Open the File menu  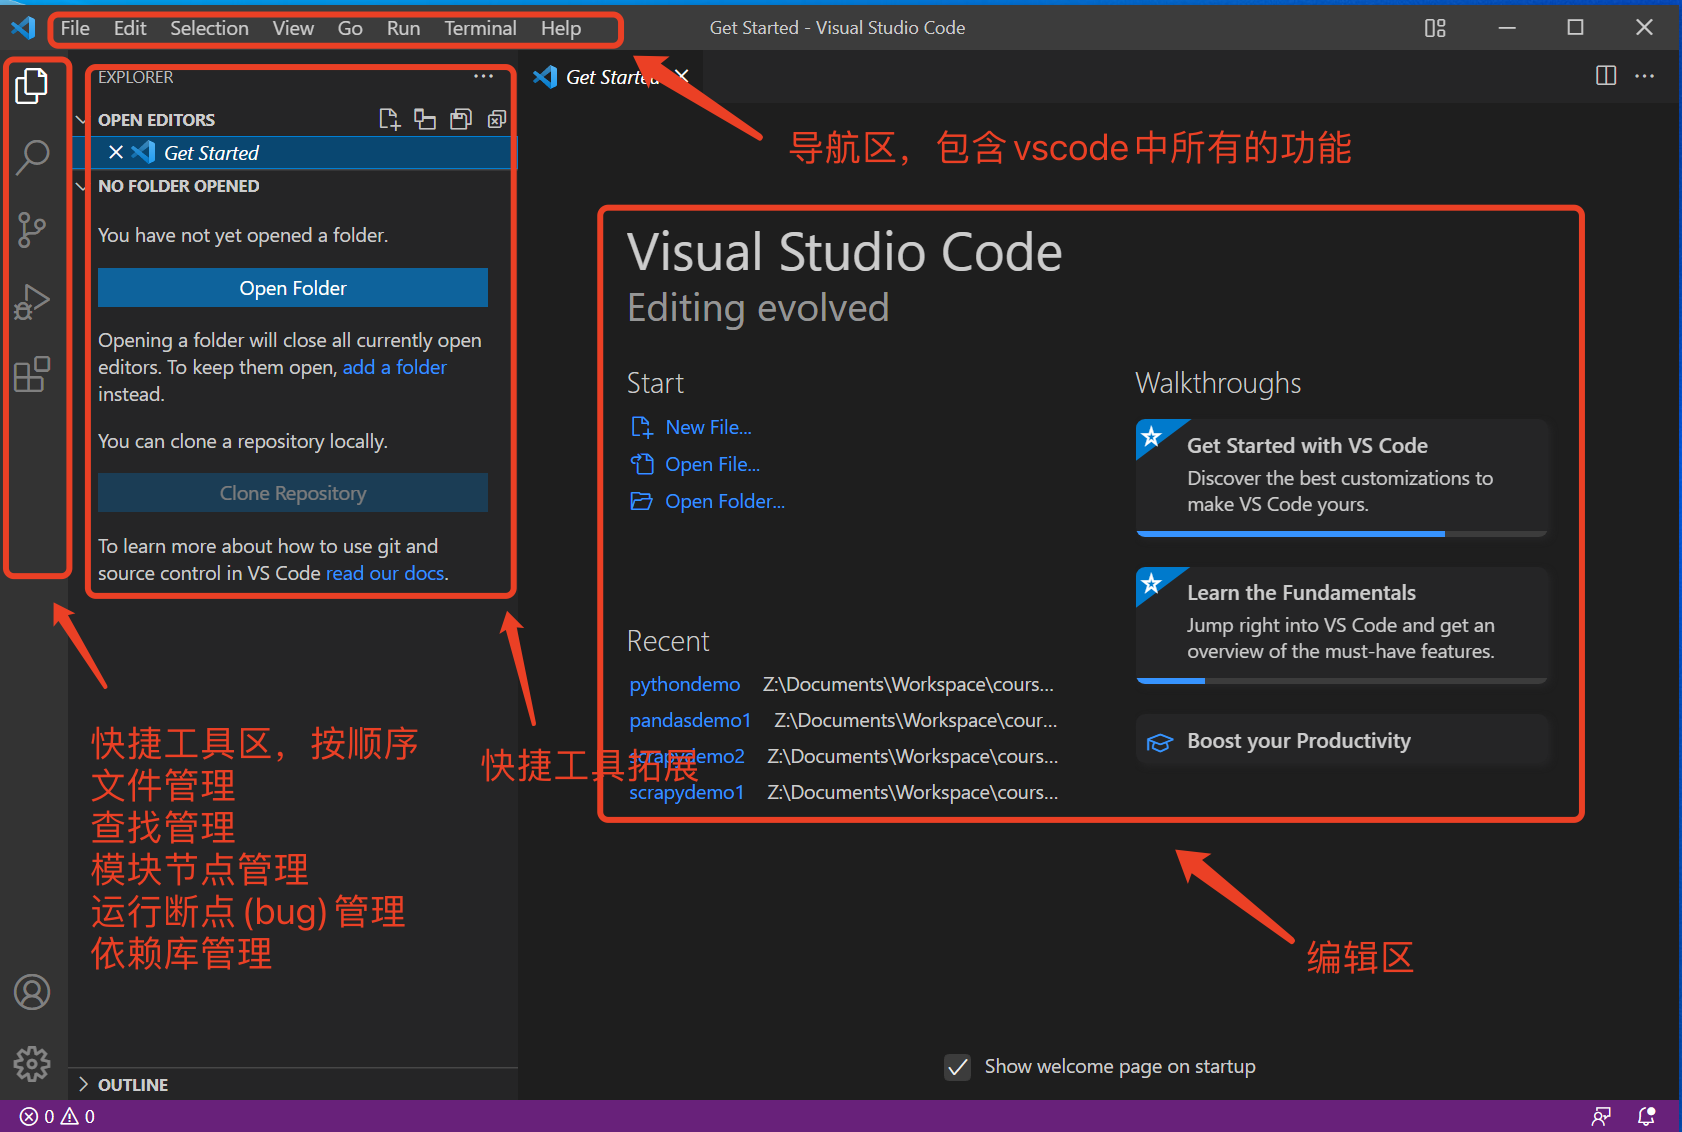tap(75, 28)
